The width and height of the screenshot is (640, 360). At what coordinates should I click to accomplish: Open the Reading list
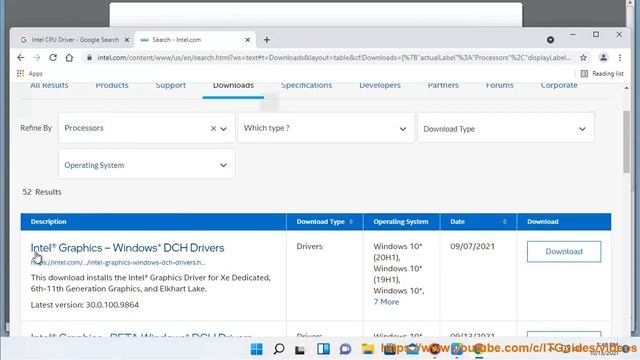(x=602, y=73)
